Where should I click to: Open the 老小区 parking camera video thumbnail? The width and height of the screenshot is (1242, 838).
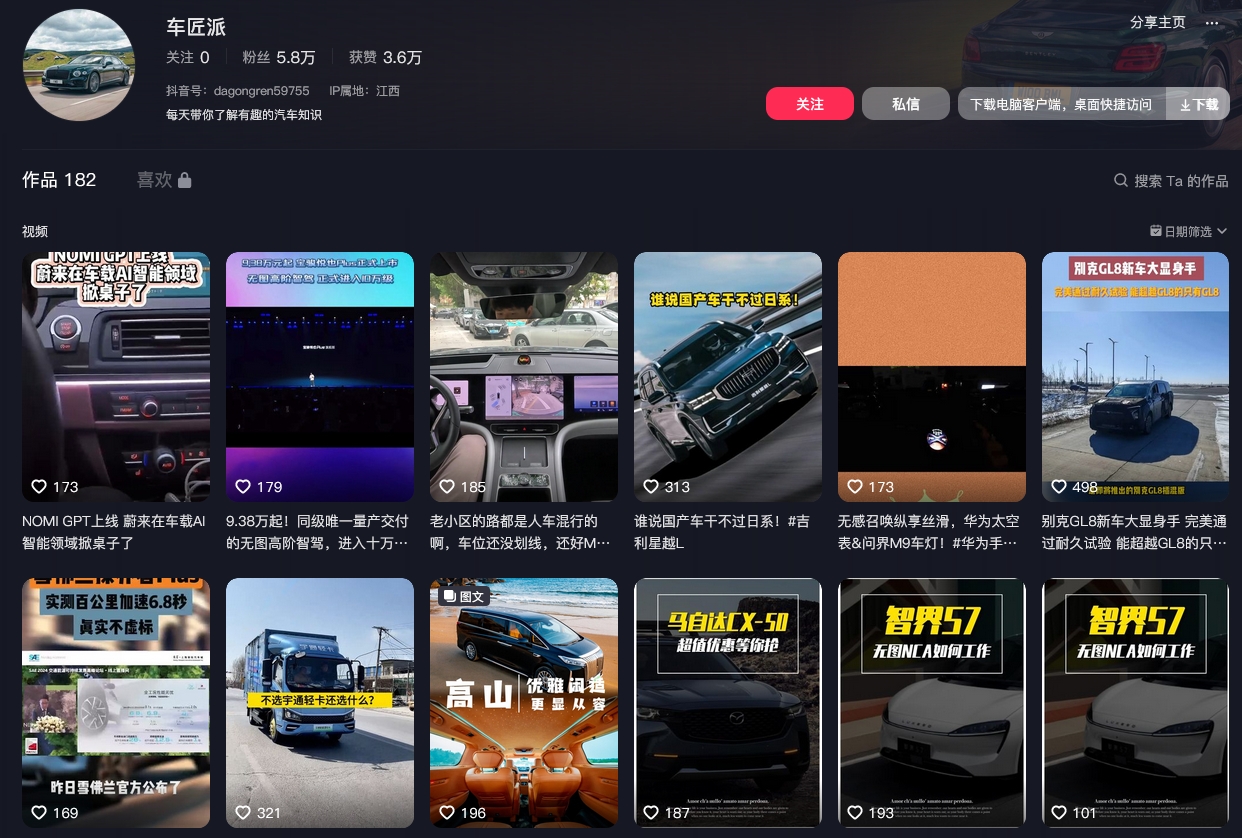pos(524,377)
